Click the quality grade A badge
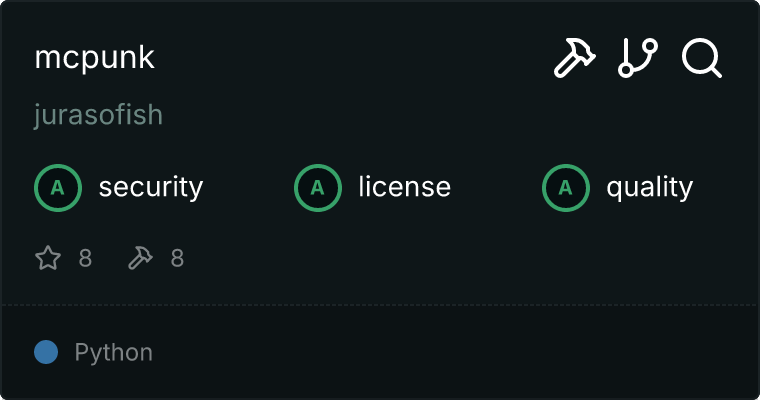The height and width of the screenshot is (400, 760). tap(566, 188)
